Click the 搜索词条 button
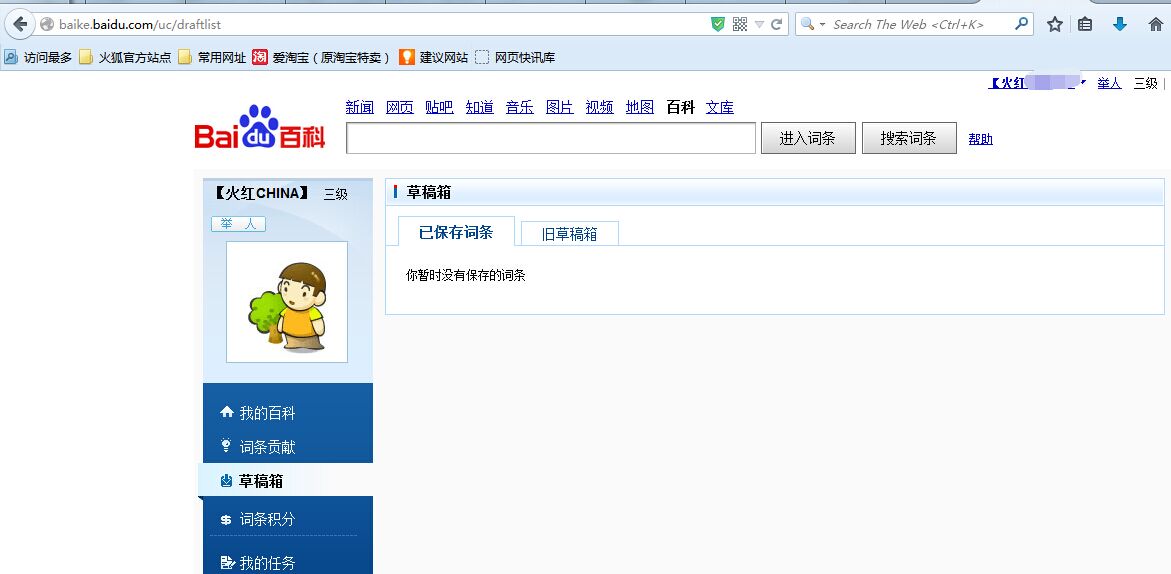The image size is (1171, 574). [909, 138]
